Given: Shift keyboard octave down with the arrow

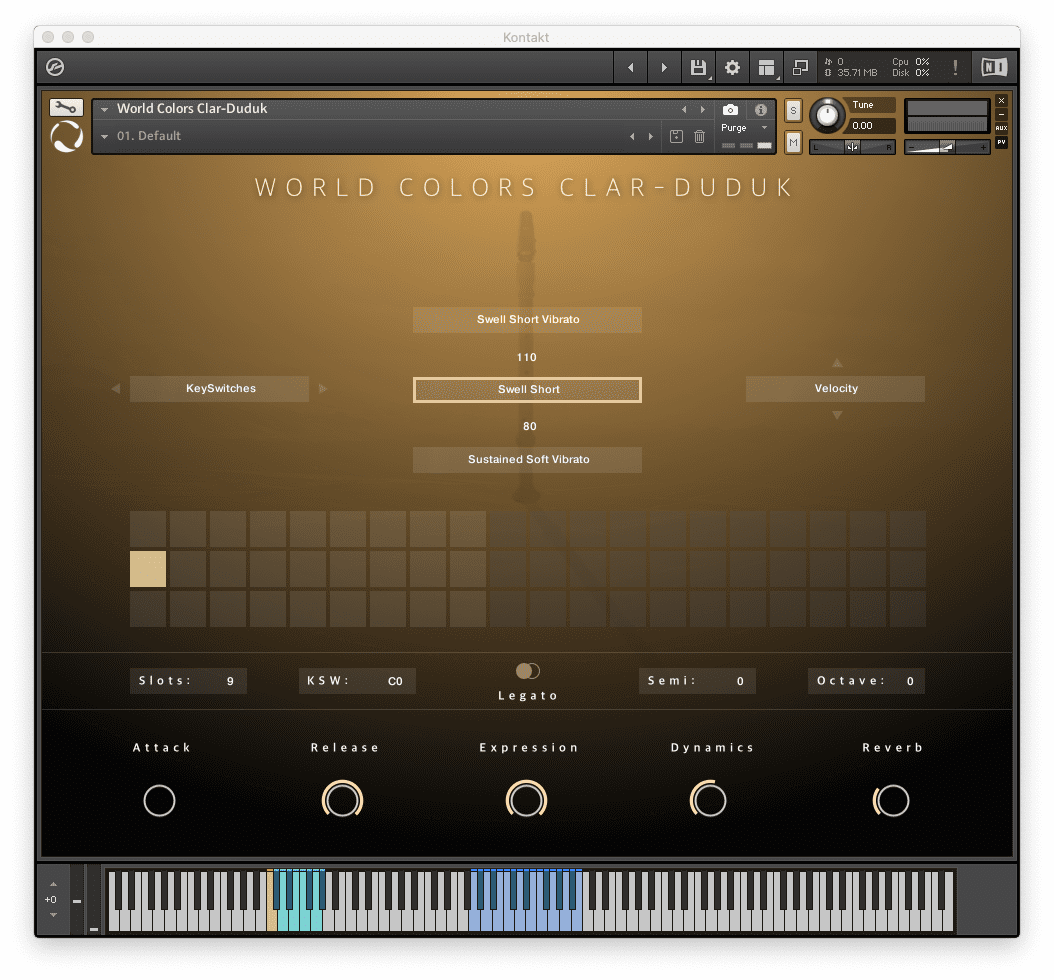Looking at the screenshot, I should (53, 915).
